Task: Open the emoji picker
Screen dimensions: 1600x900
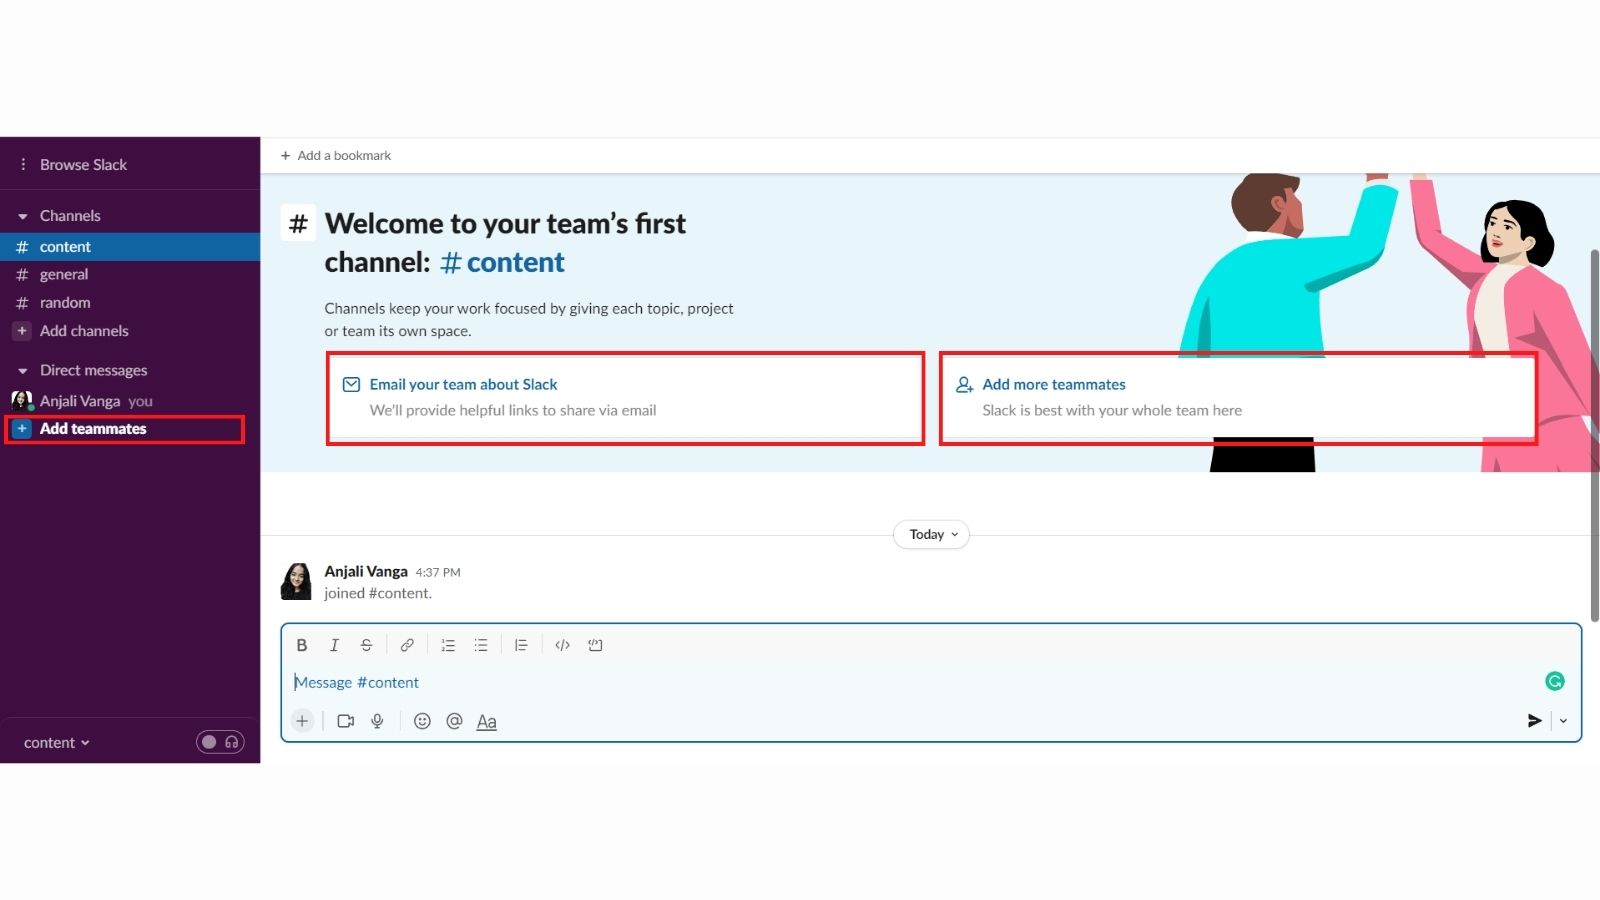Action: [x=422, y=721]
